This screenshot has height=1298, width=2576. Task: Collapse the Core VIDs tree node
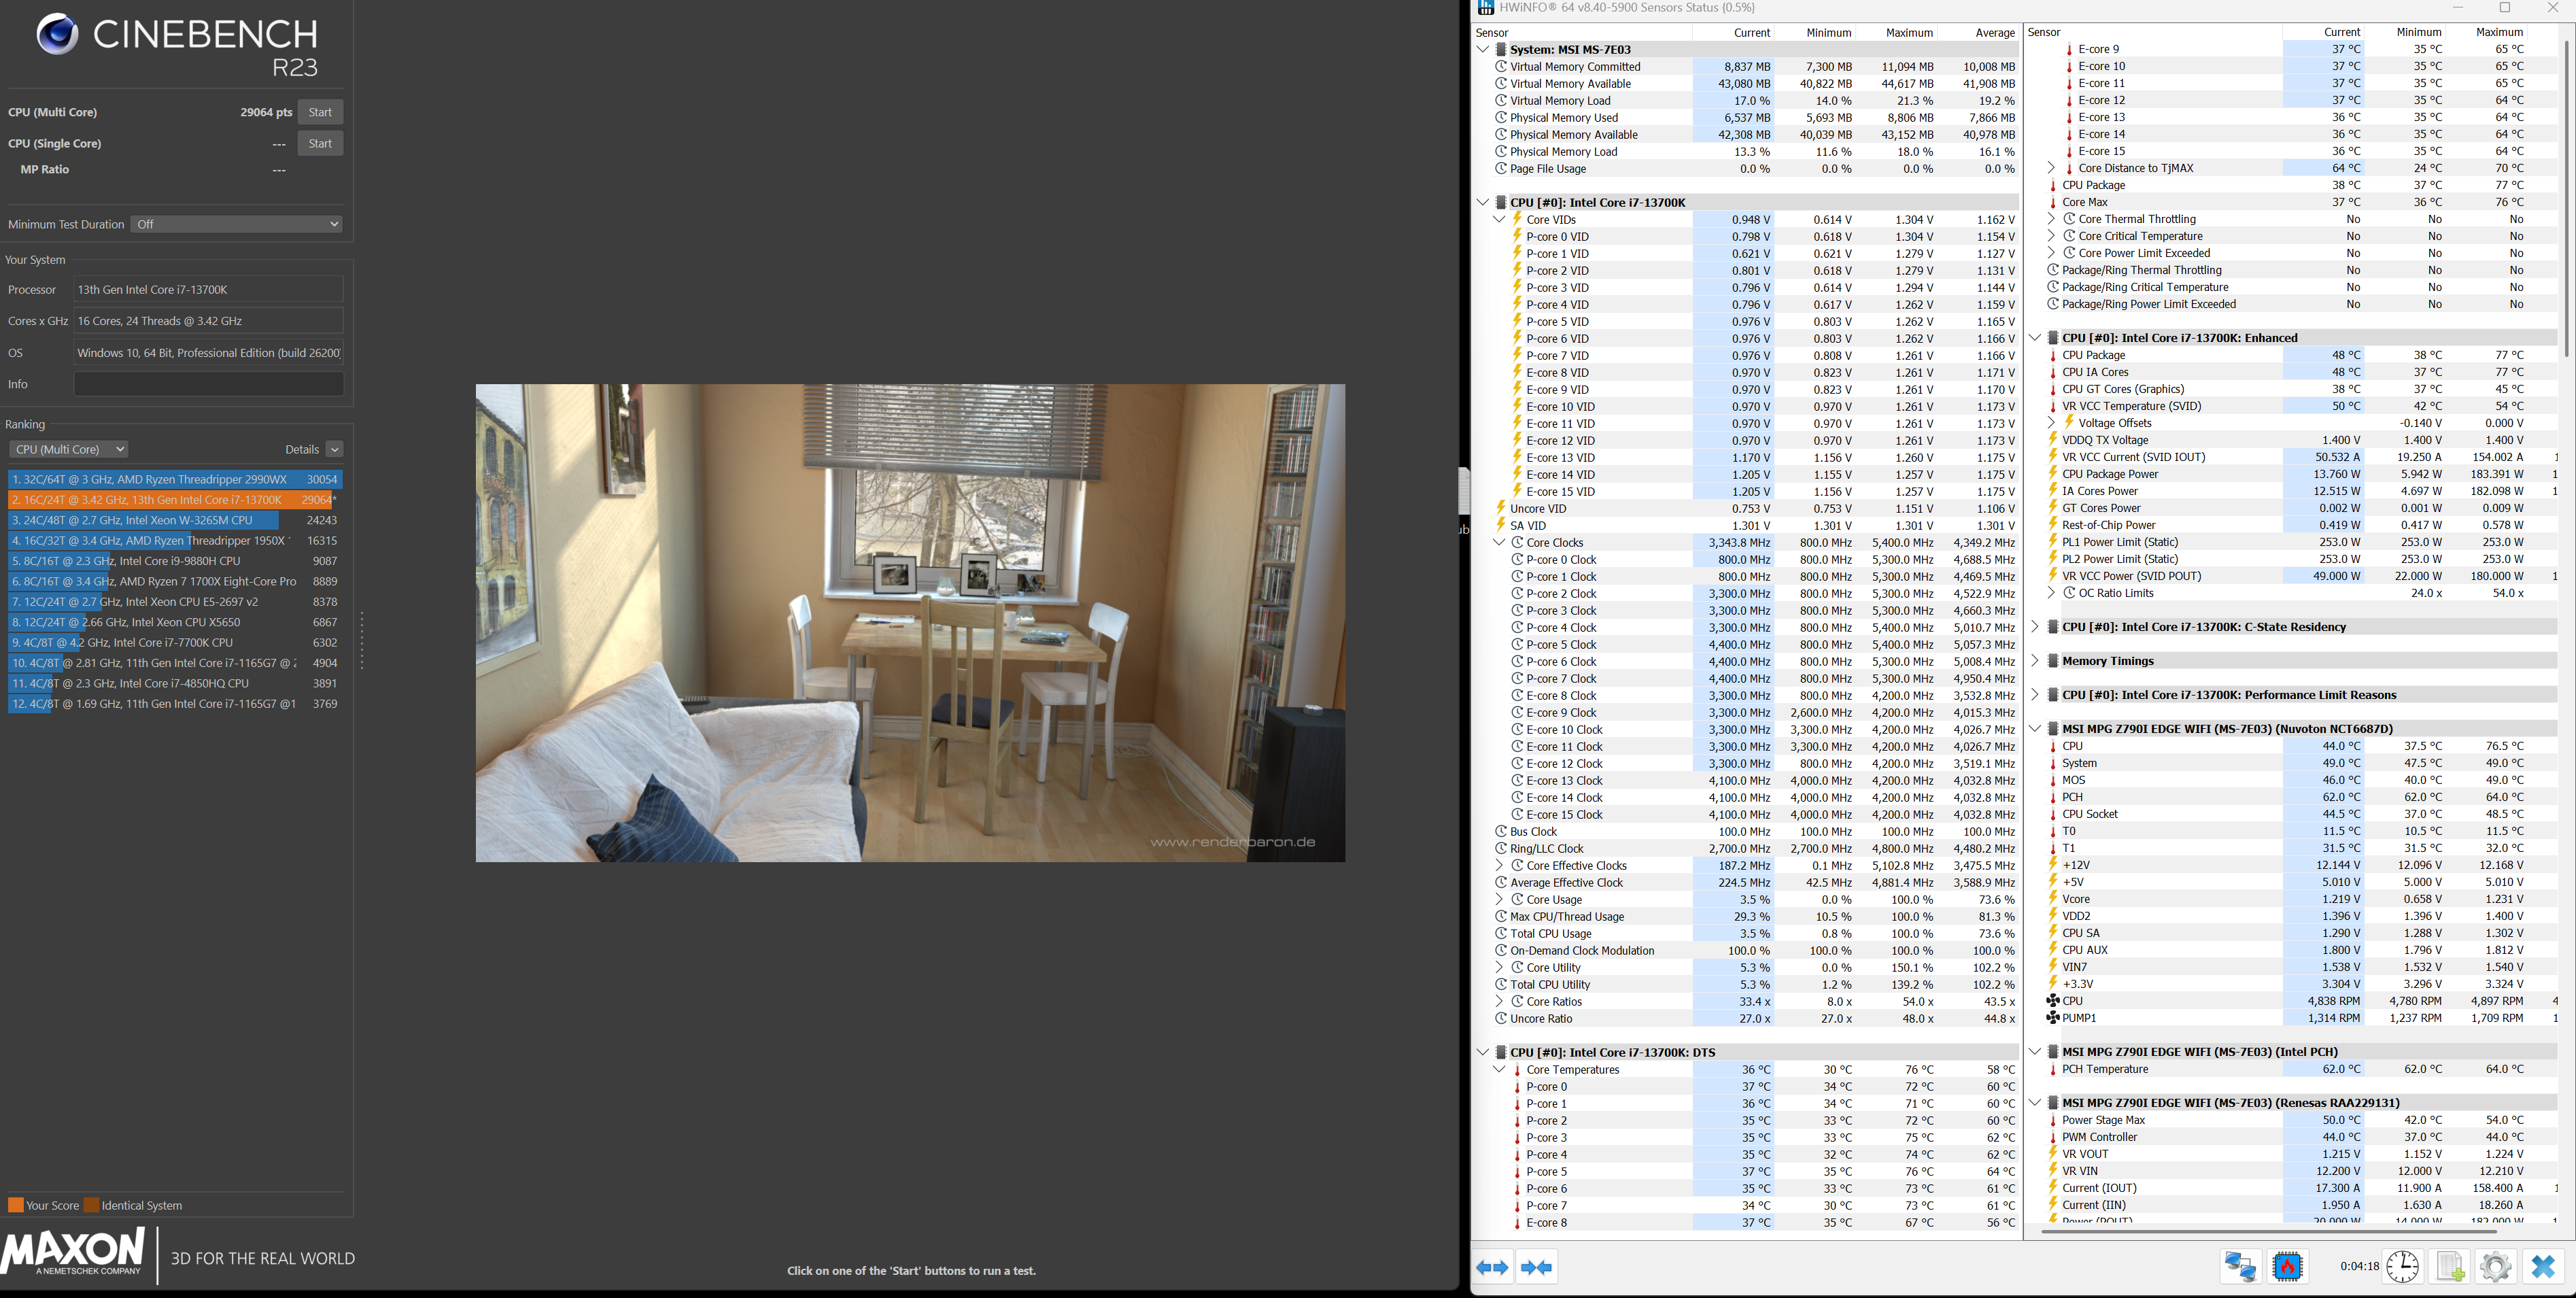coord(1499,220)
